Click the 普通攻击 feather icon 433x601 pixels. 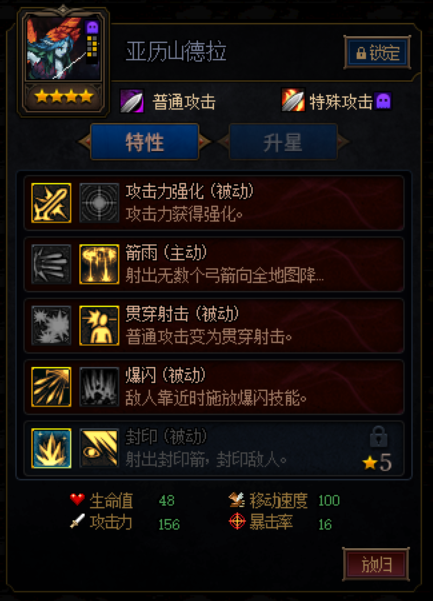(132, 101)
